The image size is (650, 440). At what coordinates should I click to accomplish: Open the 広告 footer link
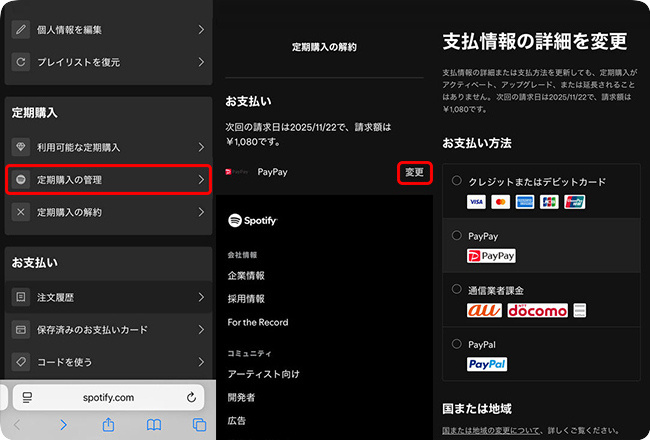(237, 421)
